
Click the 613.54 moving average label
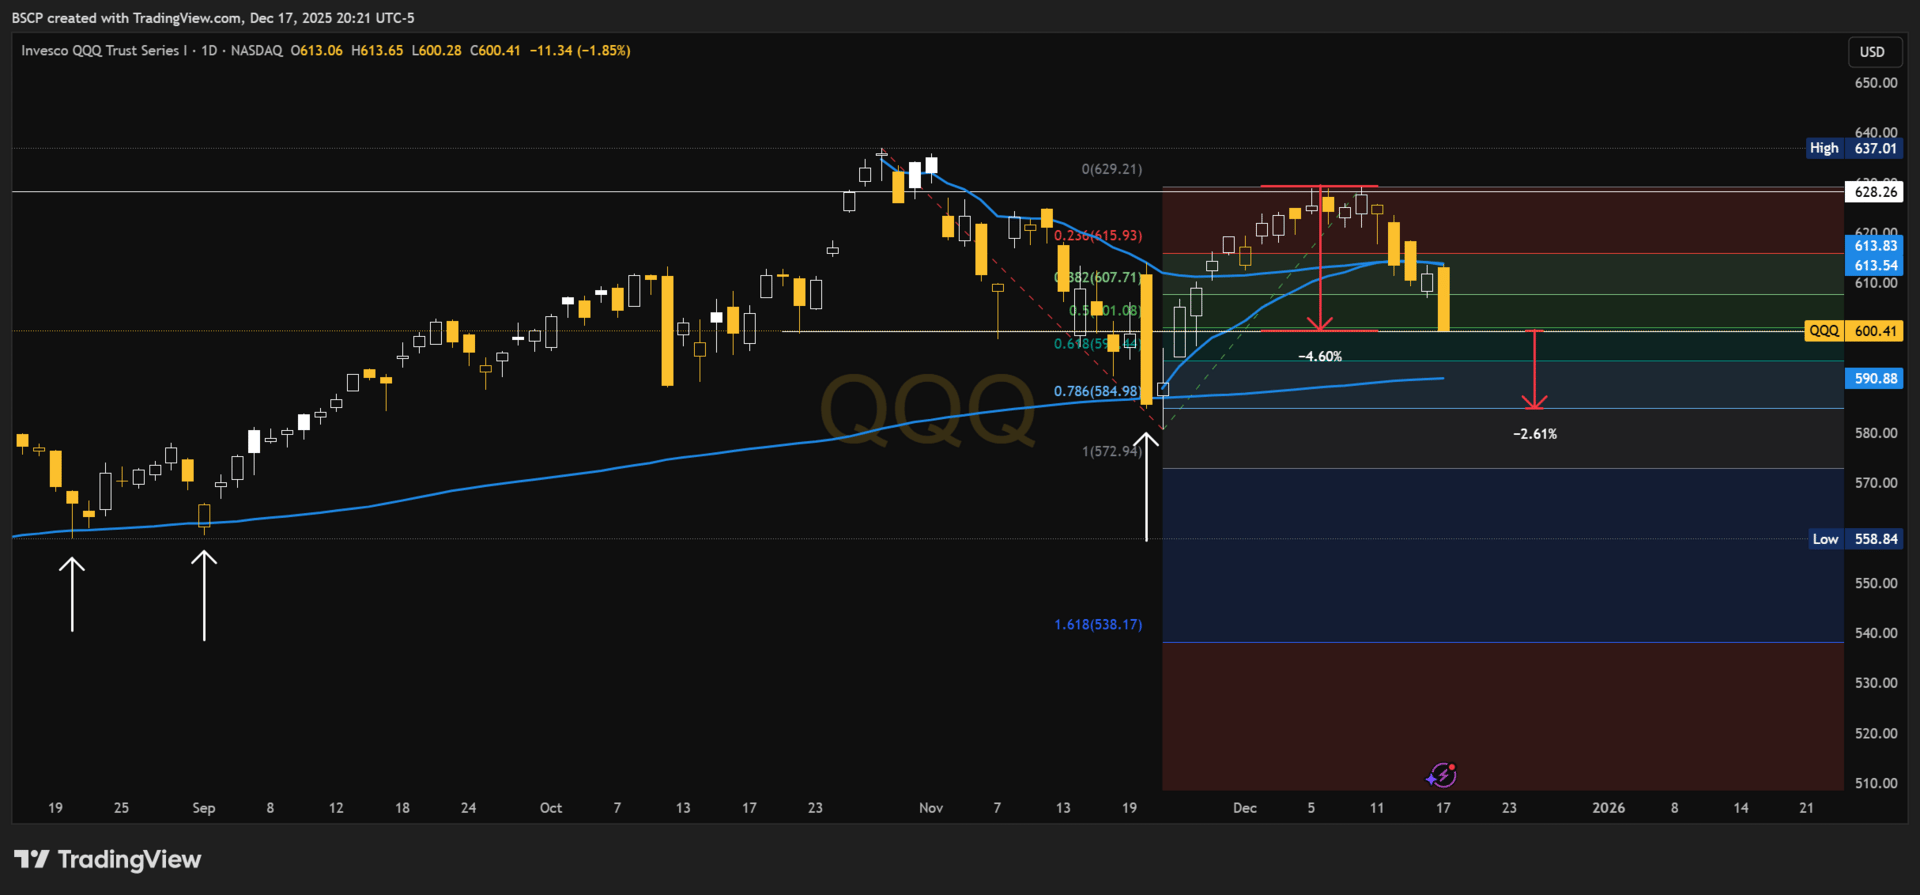[x=1874, y=266]
